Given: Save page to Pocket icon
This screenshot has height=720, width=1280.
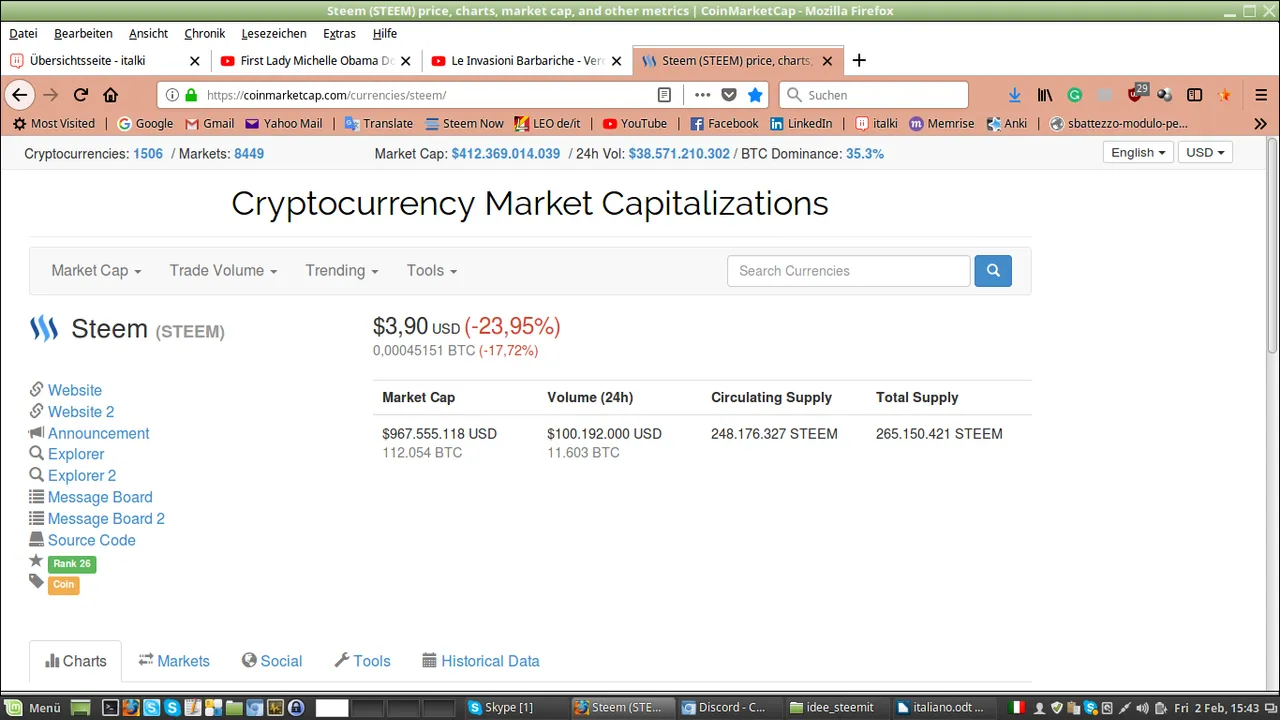Looking at the screenshot, I should [729, 95].
